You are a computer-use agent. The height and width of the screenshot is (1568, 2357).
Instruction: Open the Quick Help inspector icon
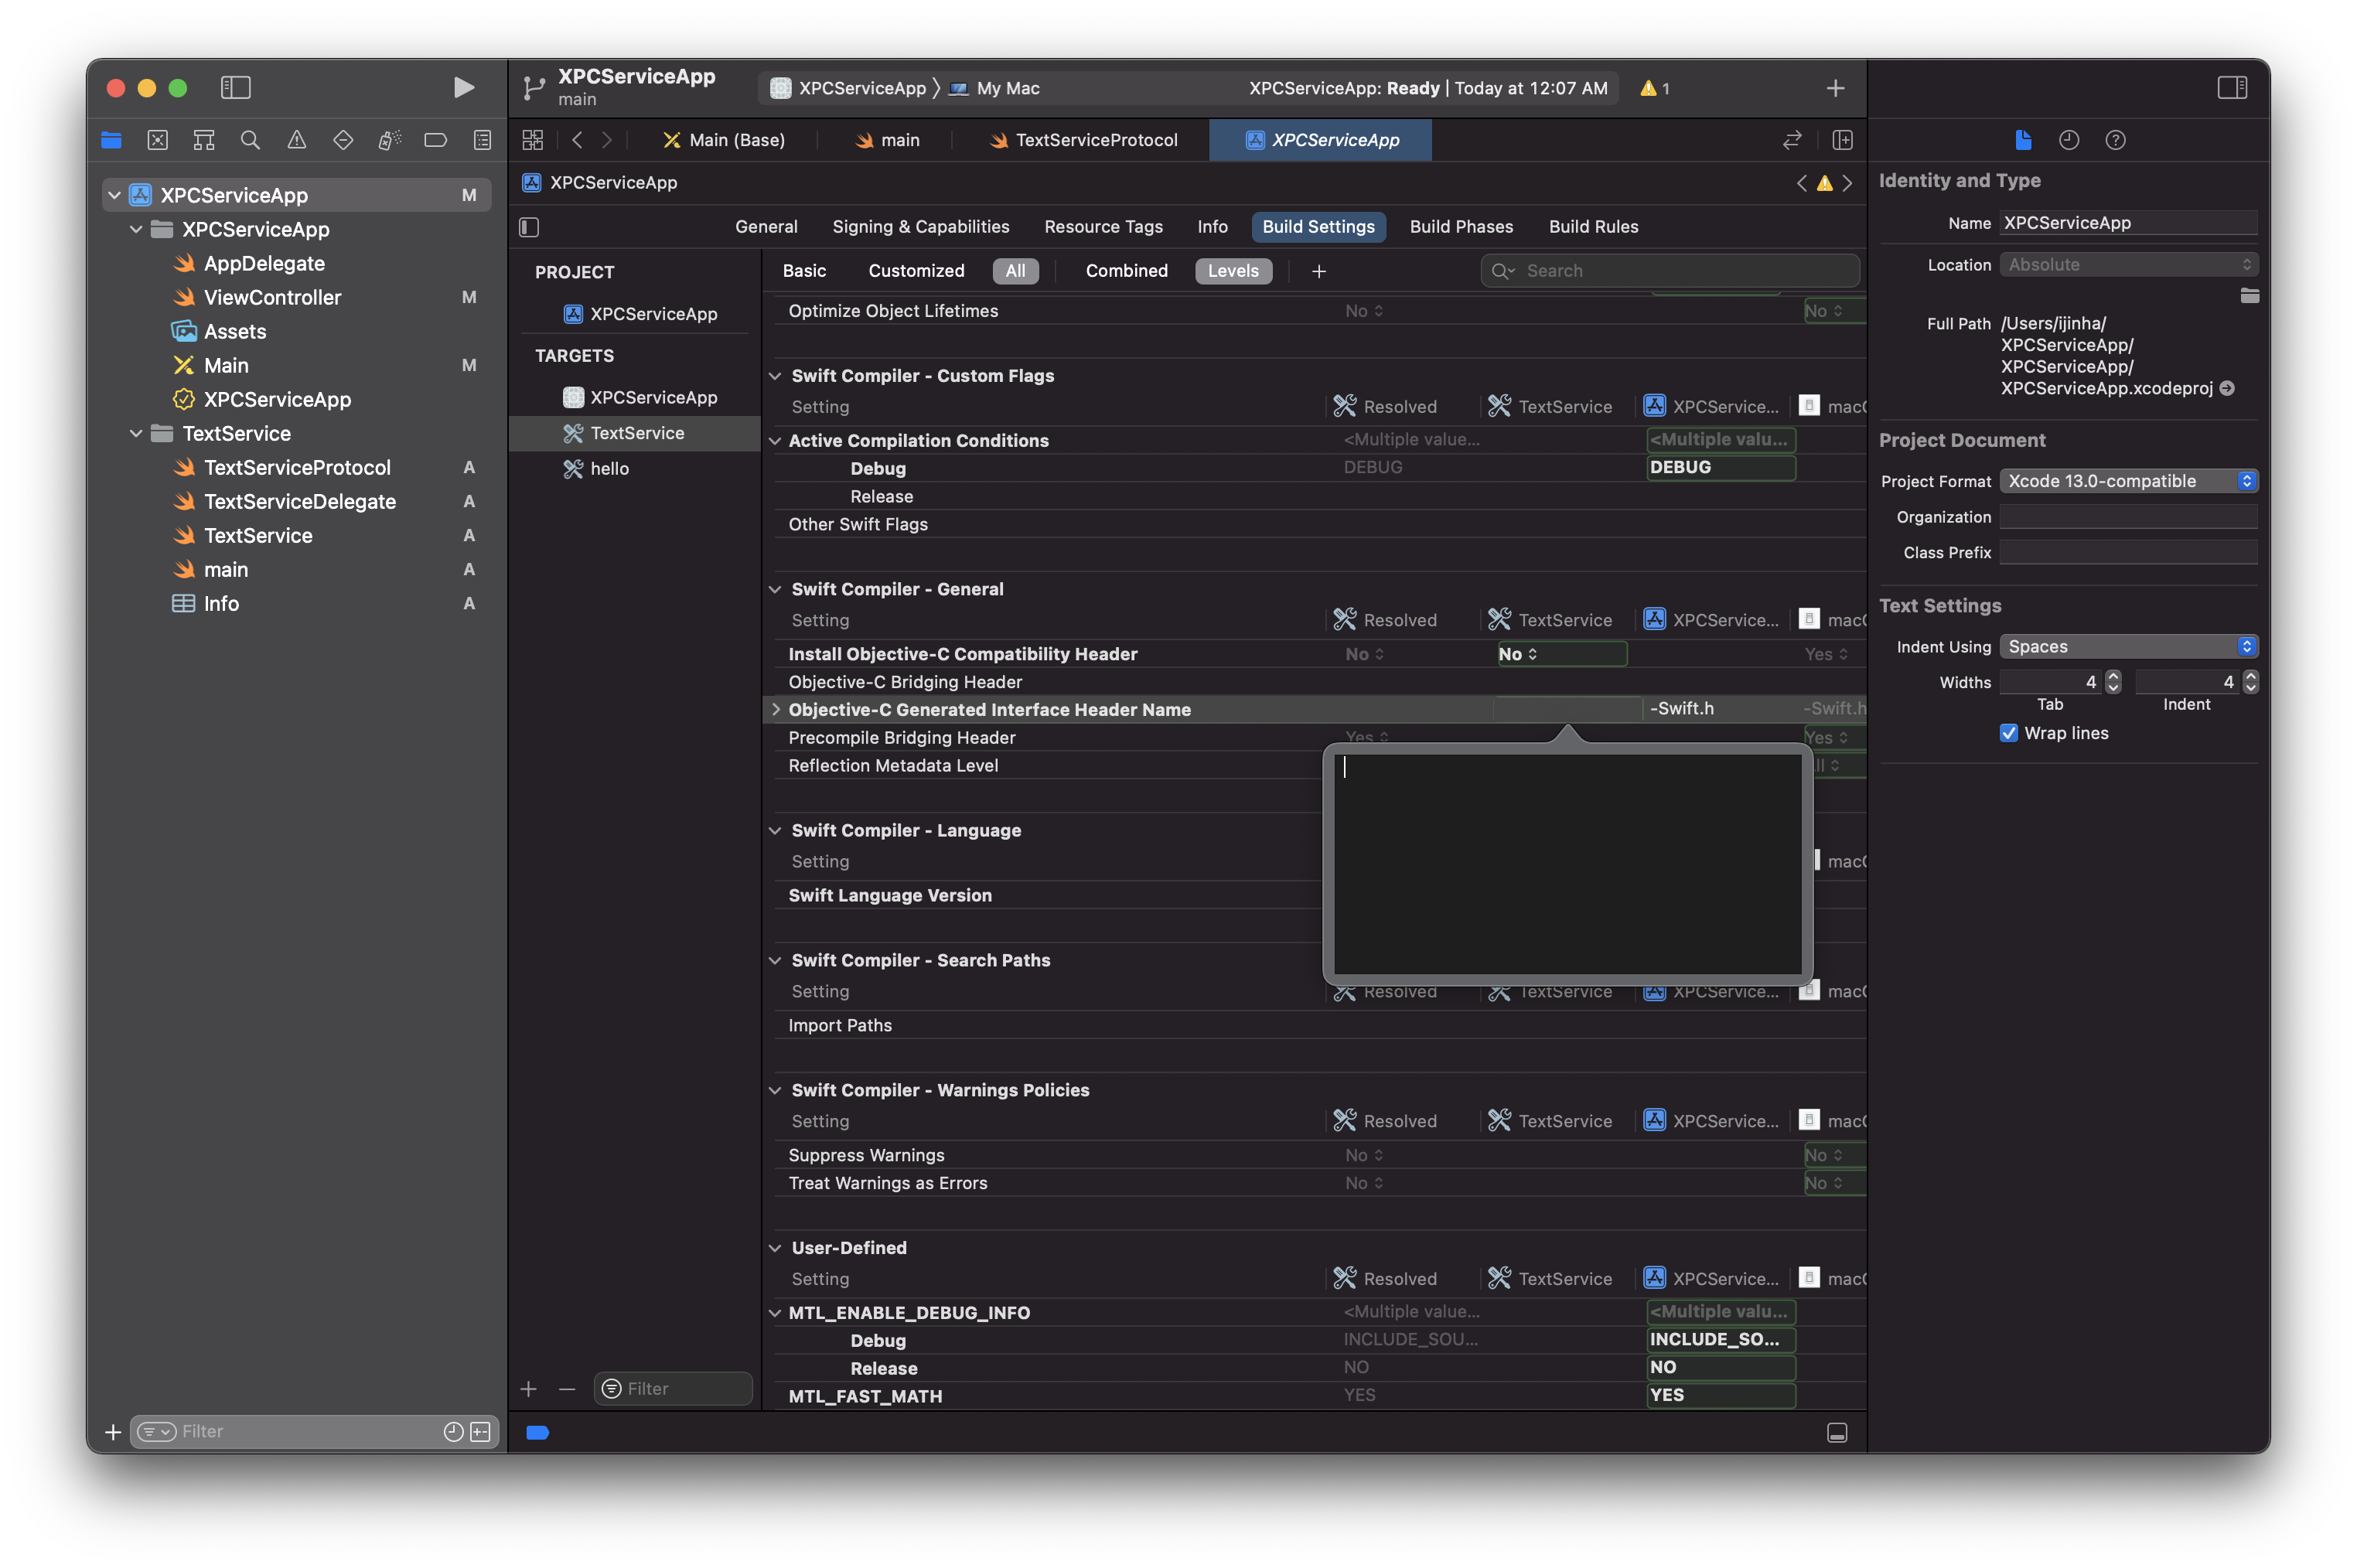click(2115, 140)
